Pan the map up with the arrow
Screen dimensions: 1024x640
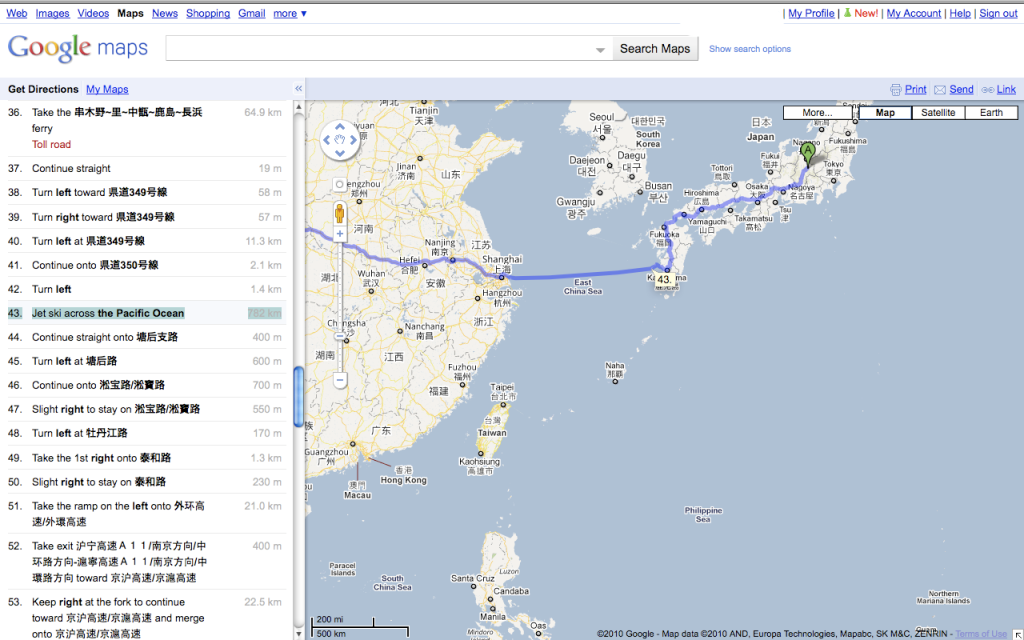click(x=340, y=127)
